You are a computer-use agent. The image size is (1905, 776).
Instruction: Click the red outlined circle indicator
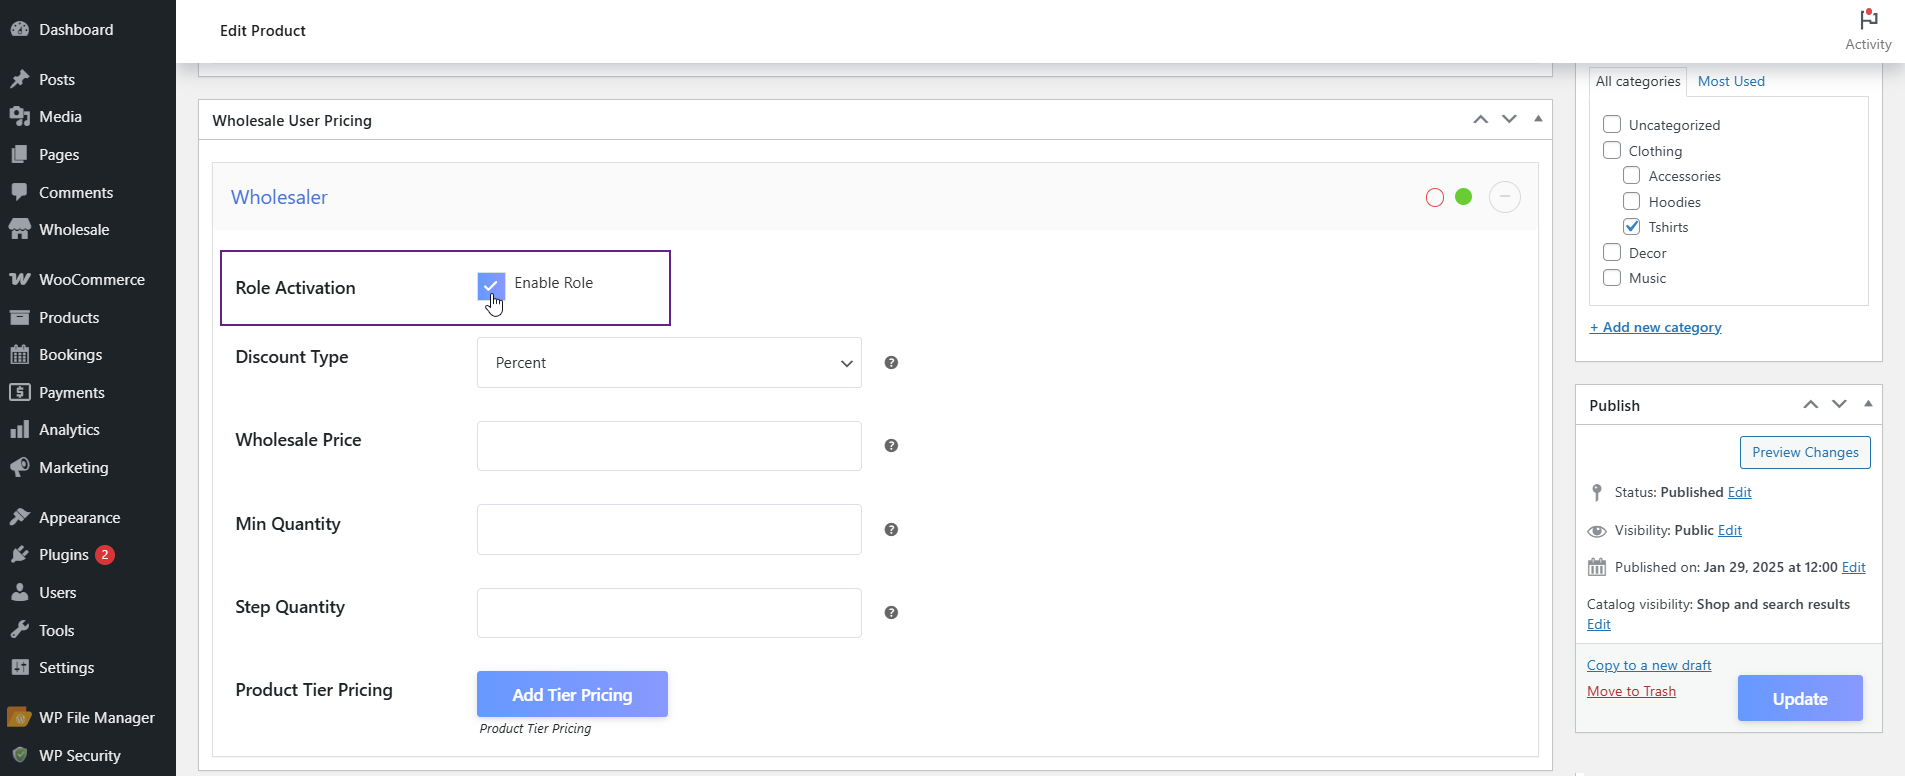(1435, 197)
